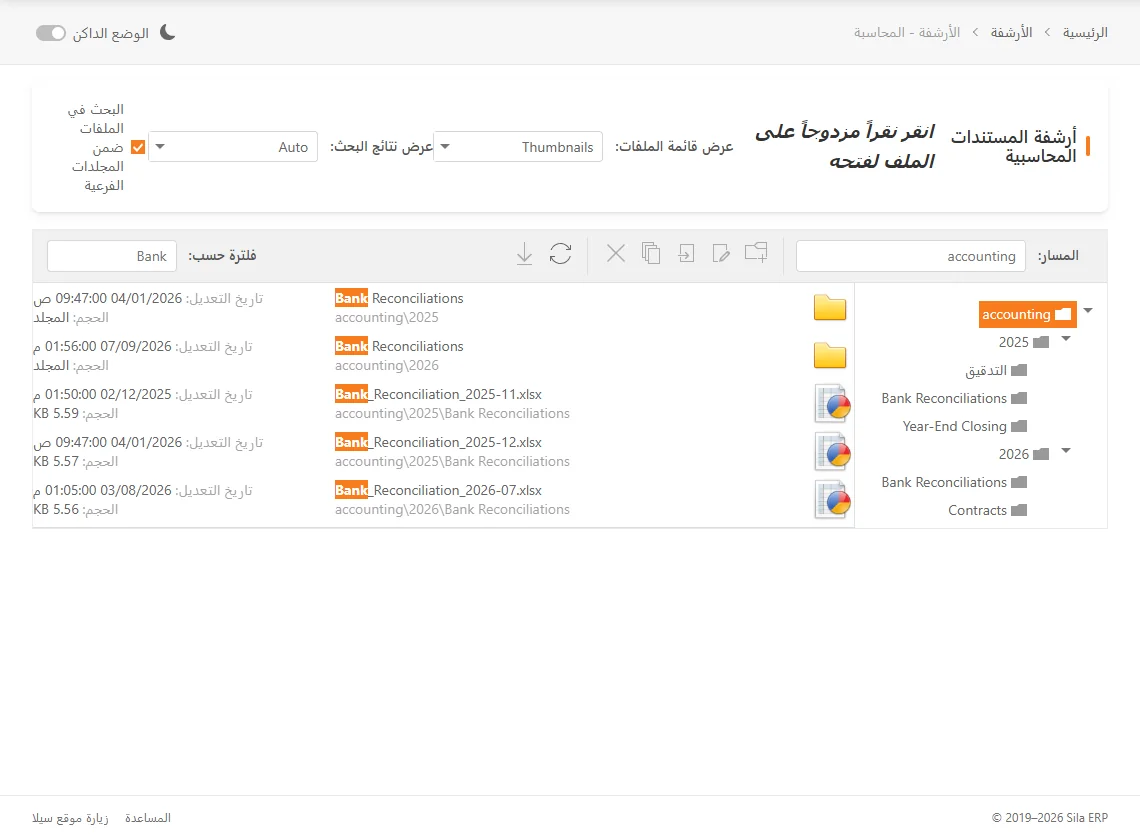The image size is (1140, 840).
Task: Click folder glyph beside Contracts tree node
Action: click(x=1019, y=511)
